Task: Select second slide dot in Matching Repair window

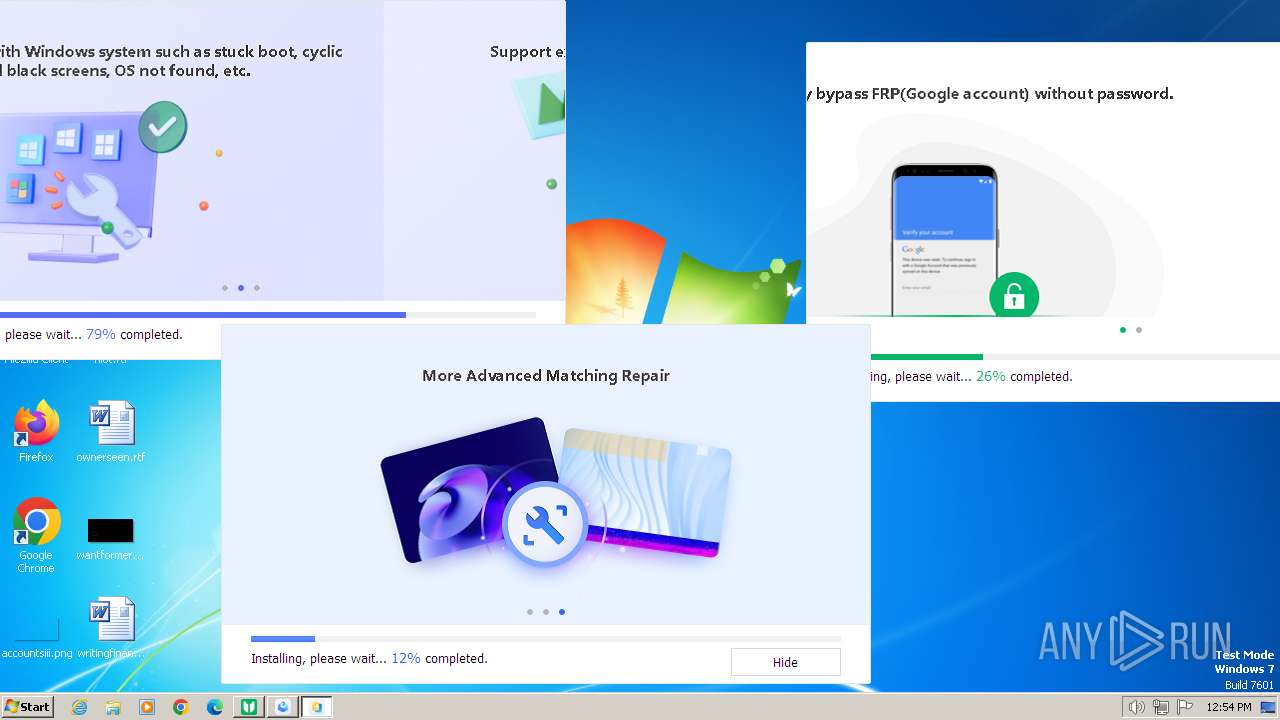Action: click(546, 612)
